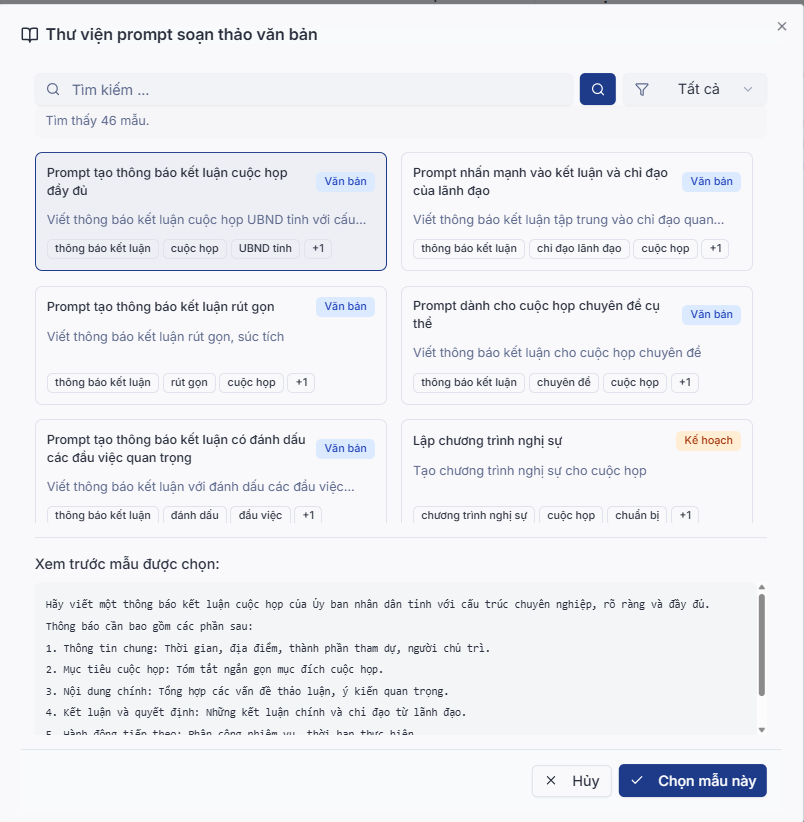Close the prompt library dialog
Screen dimensions: 804x822
782,27
